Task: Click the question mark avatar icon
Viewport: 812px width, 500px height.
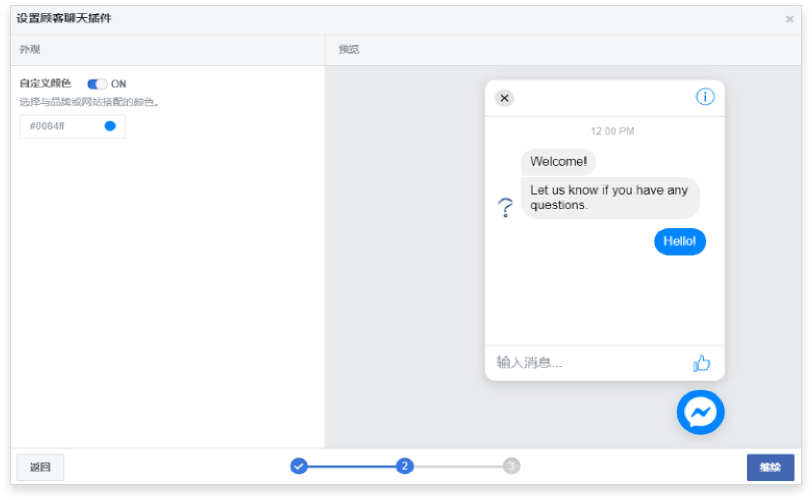Action: [x=505, y=207]
